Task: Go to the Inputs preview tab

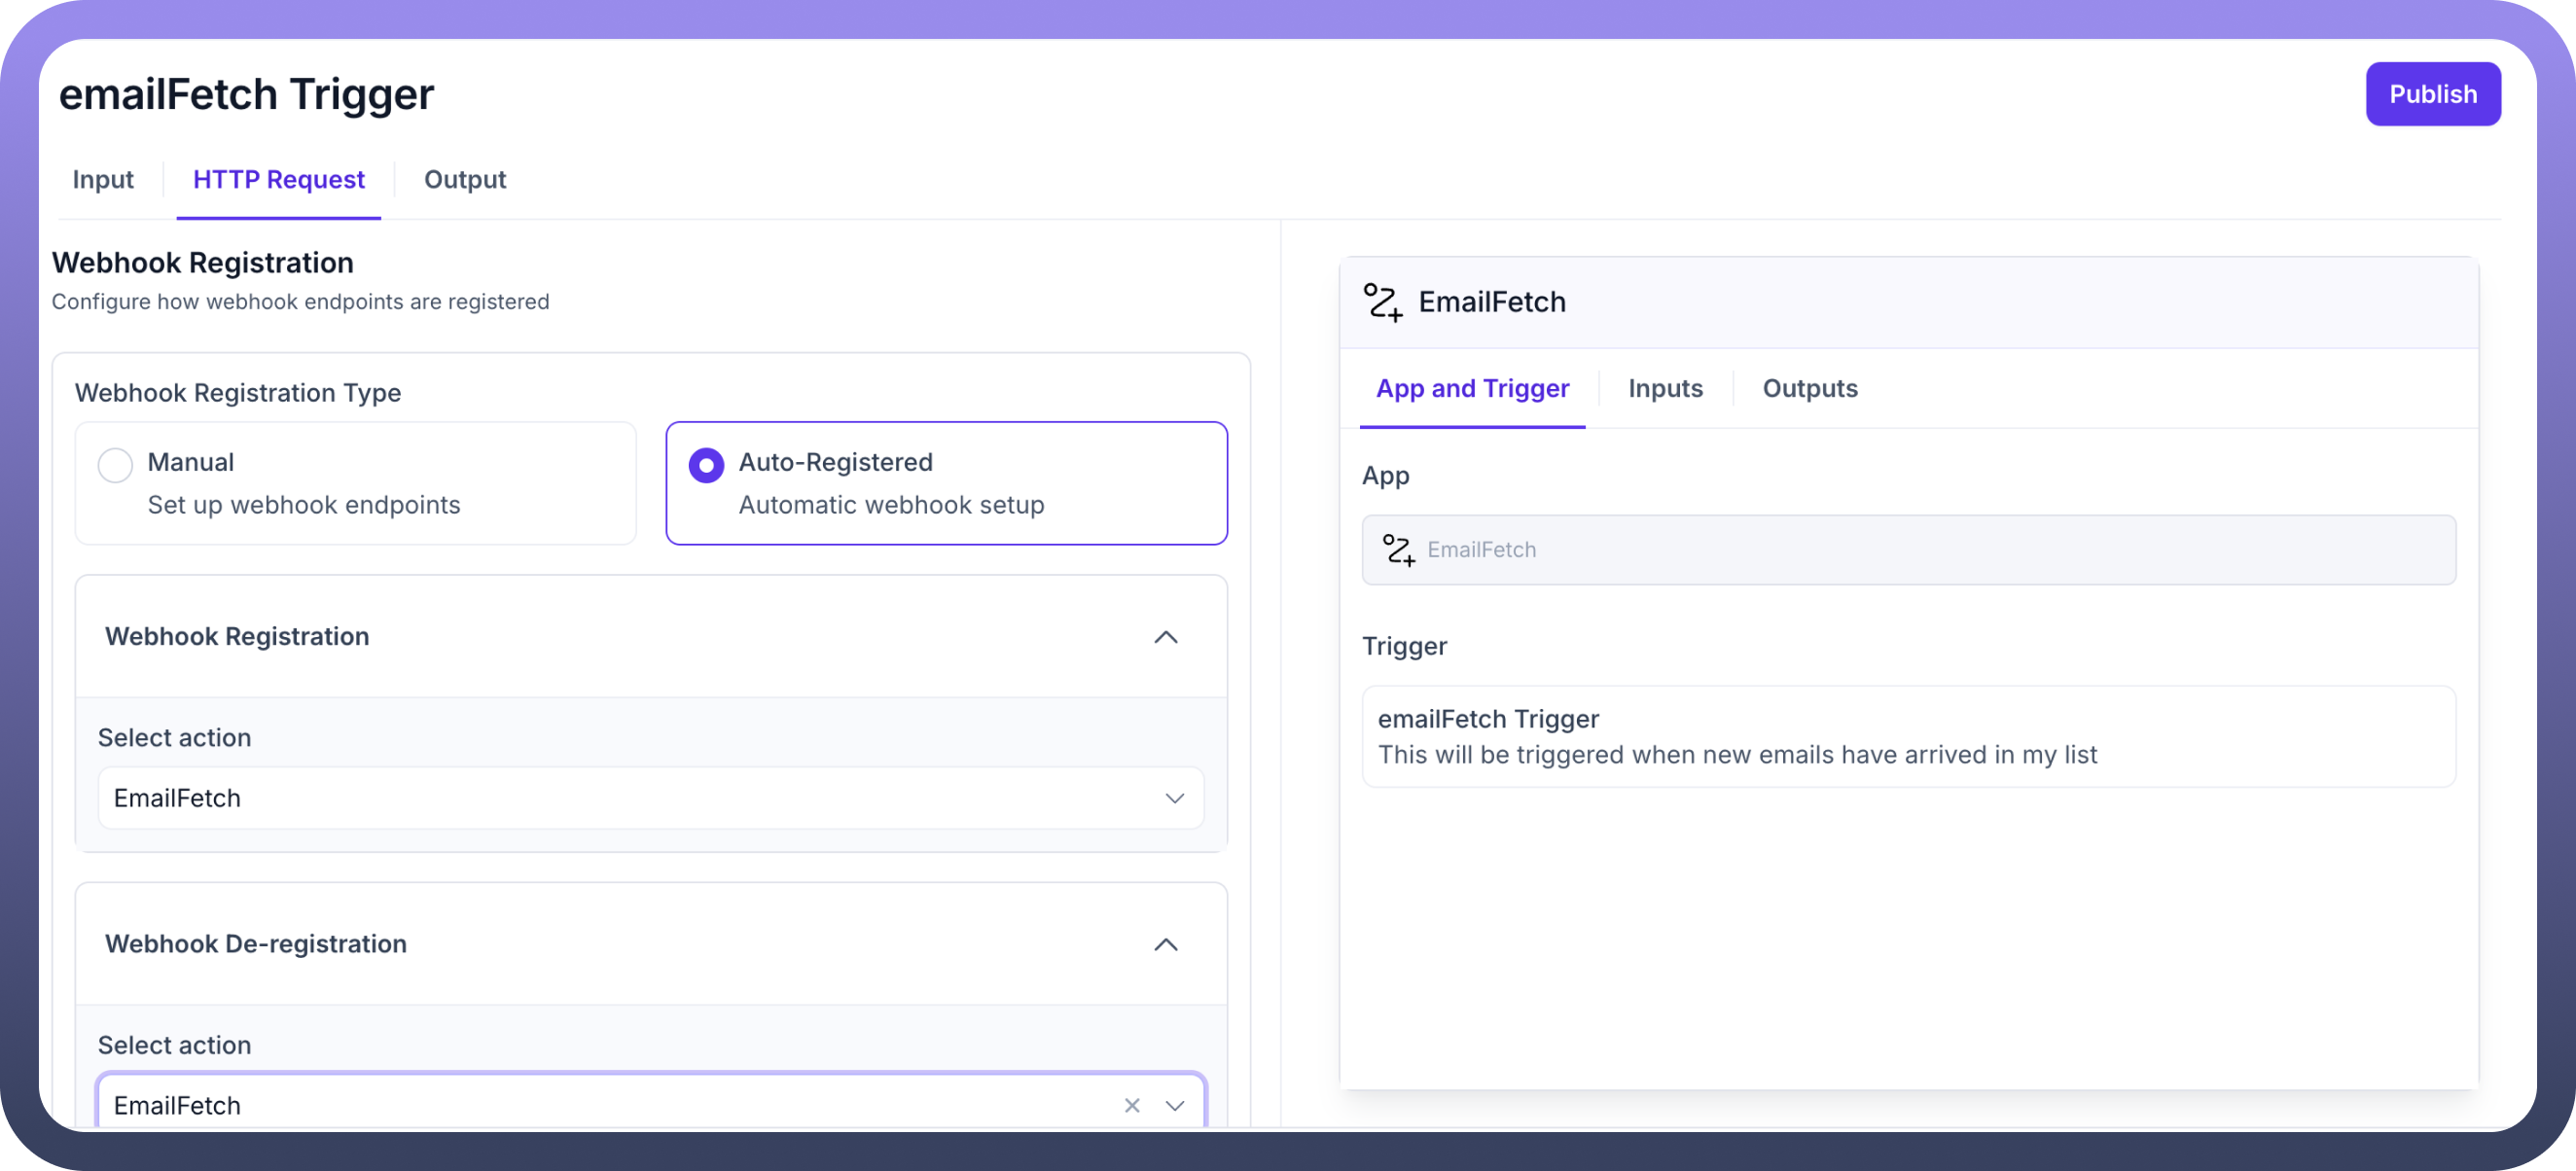Action: (x=1665, y=389)
